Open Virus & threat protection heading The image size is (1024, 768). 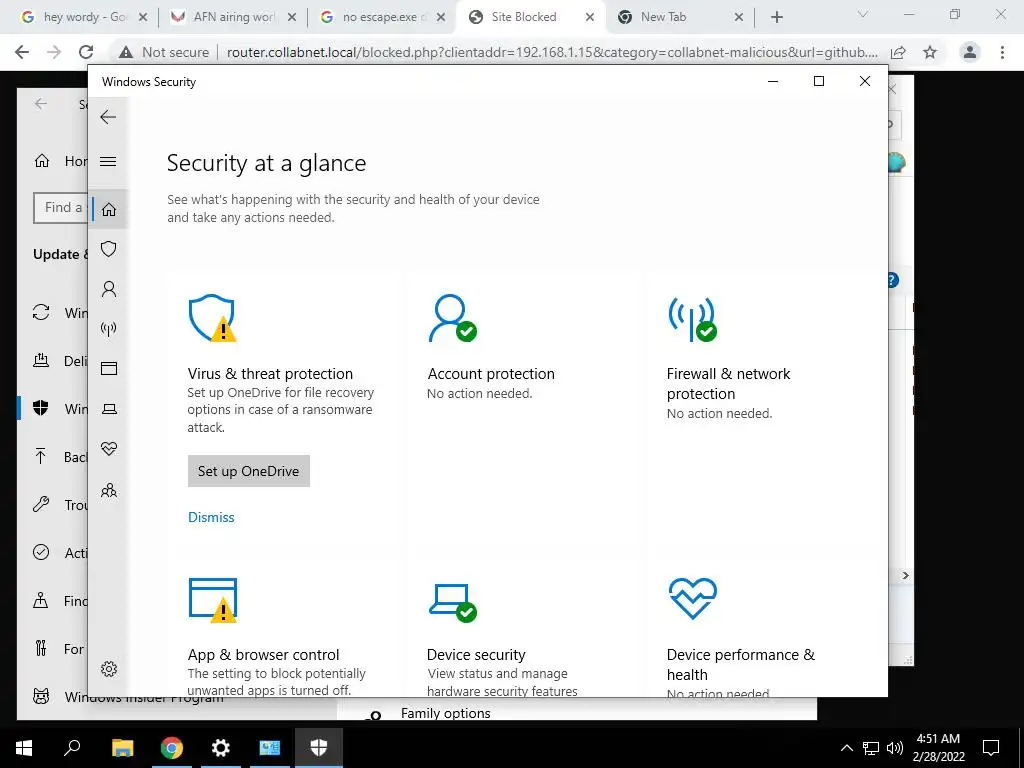tap(270, 374)
